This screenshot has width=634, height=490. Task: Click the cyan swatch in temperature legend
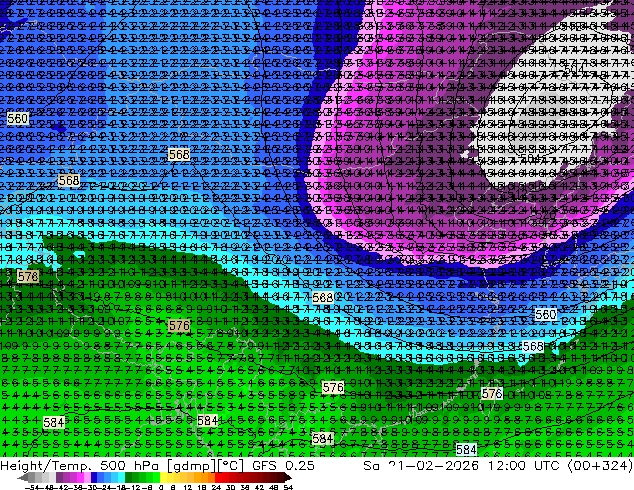(x=122, y=478)
